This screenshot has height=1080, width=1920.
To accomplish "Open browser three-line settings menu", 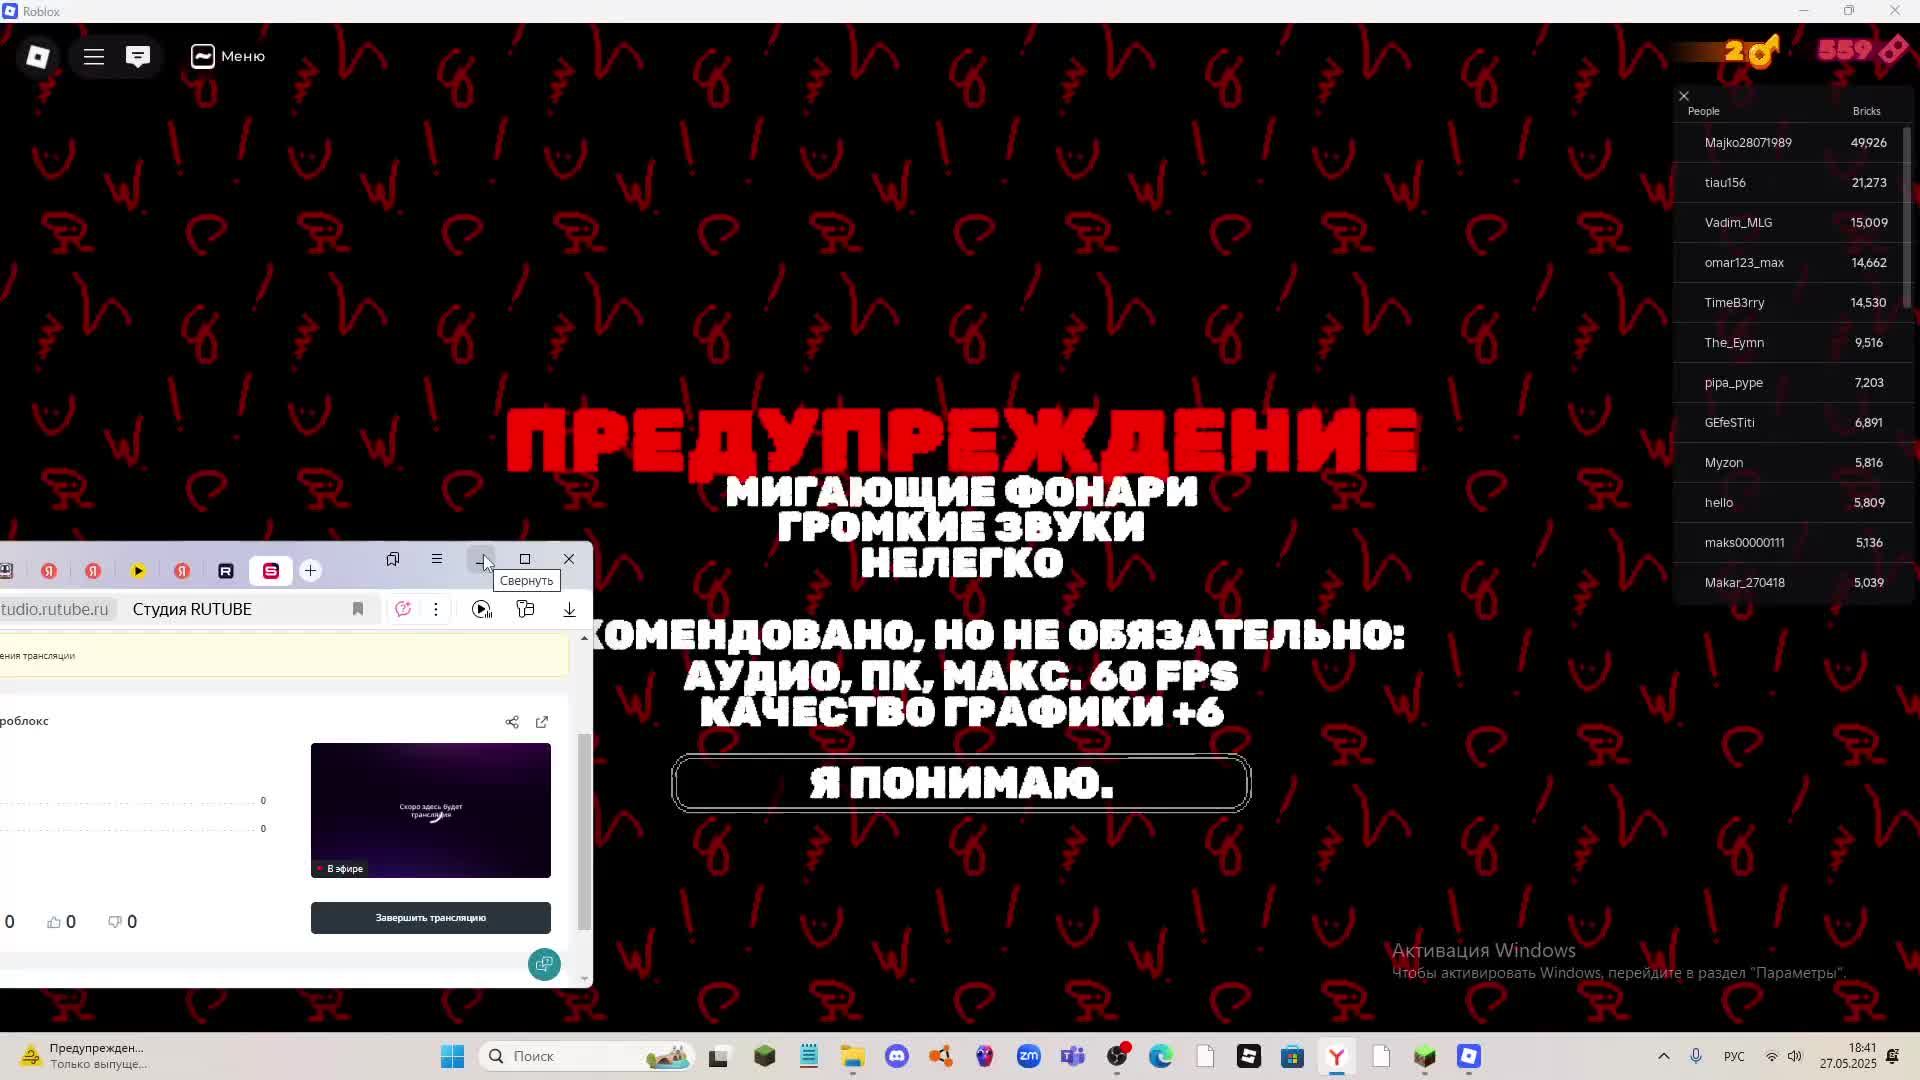I will click(437, 559).
